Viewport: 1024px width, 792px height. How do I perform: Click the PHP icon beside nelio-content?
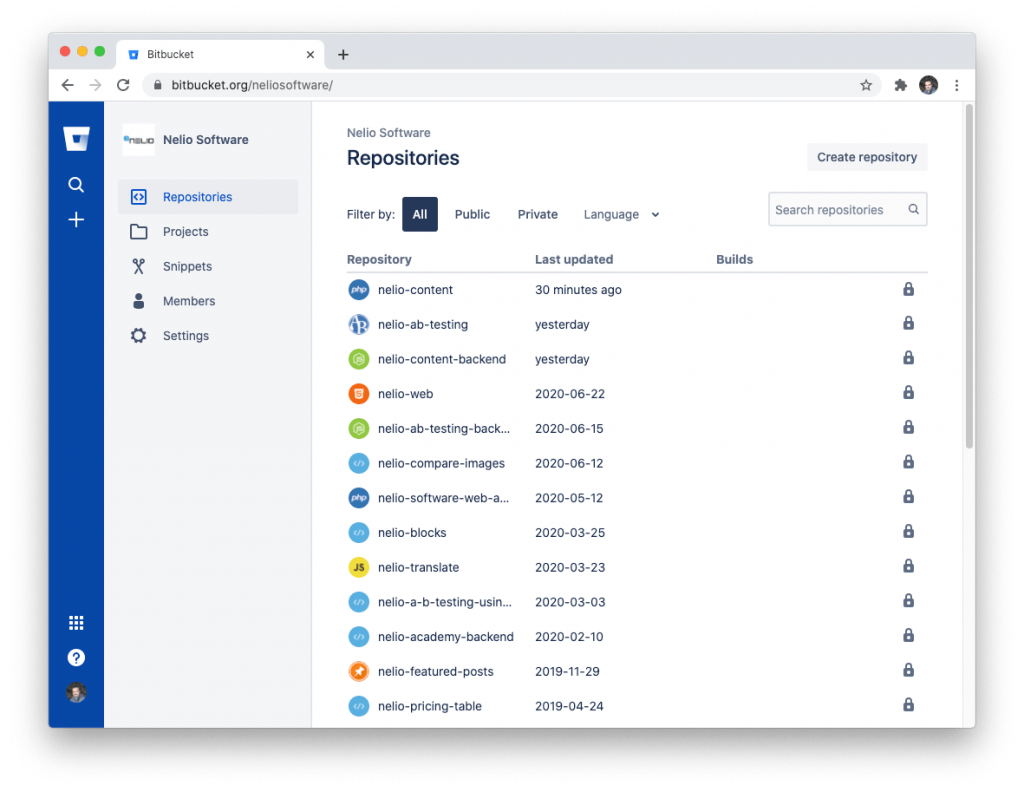point(358,288)
